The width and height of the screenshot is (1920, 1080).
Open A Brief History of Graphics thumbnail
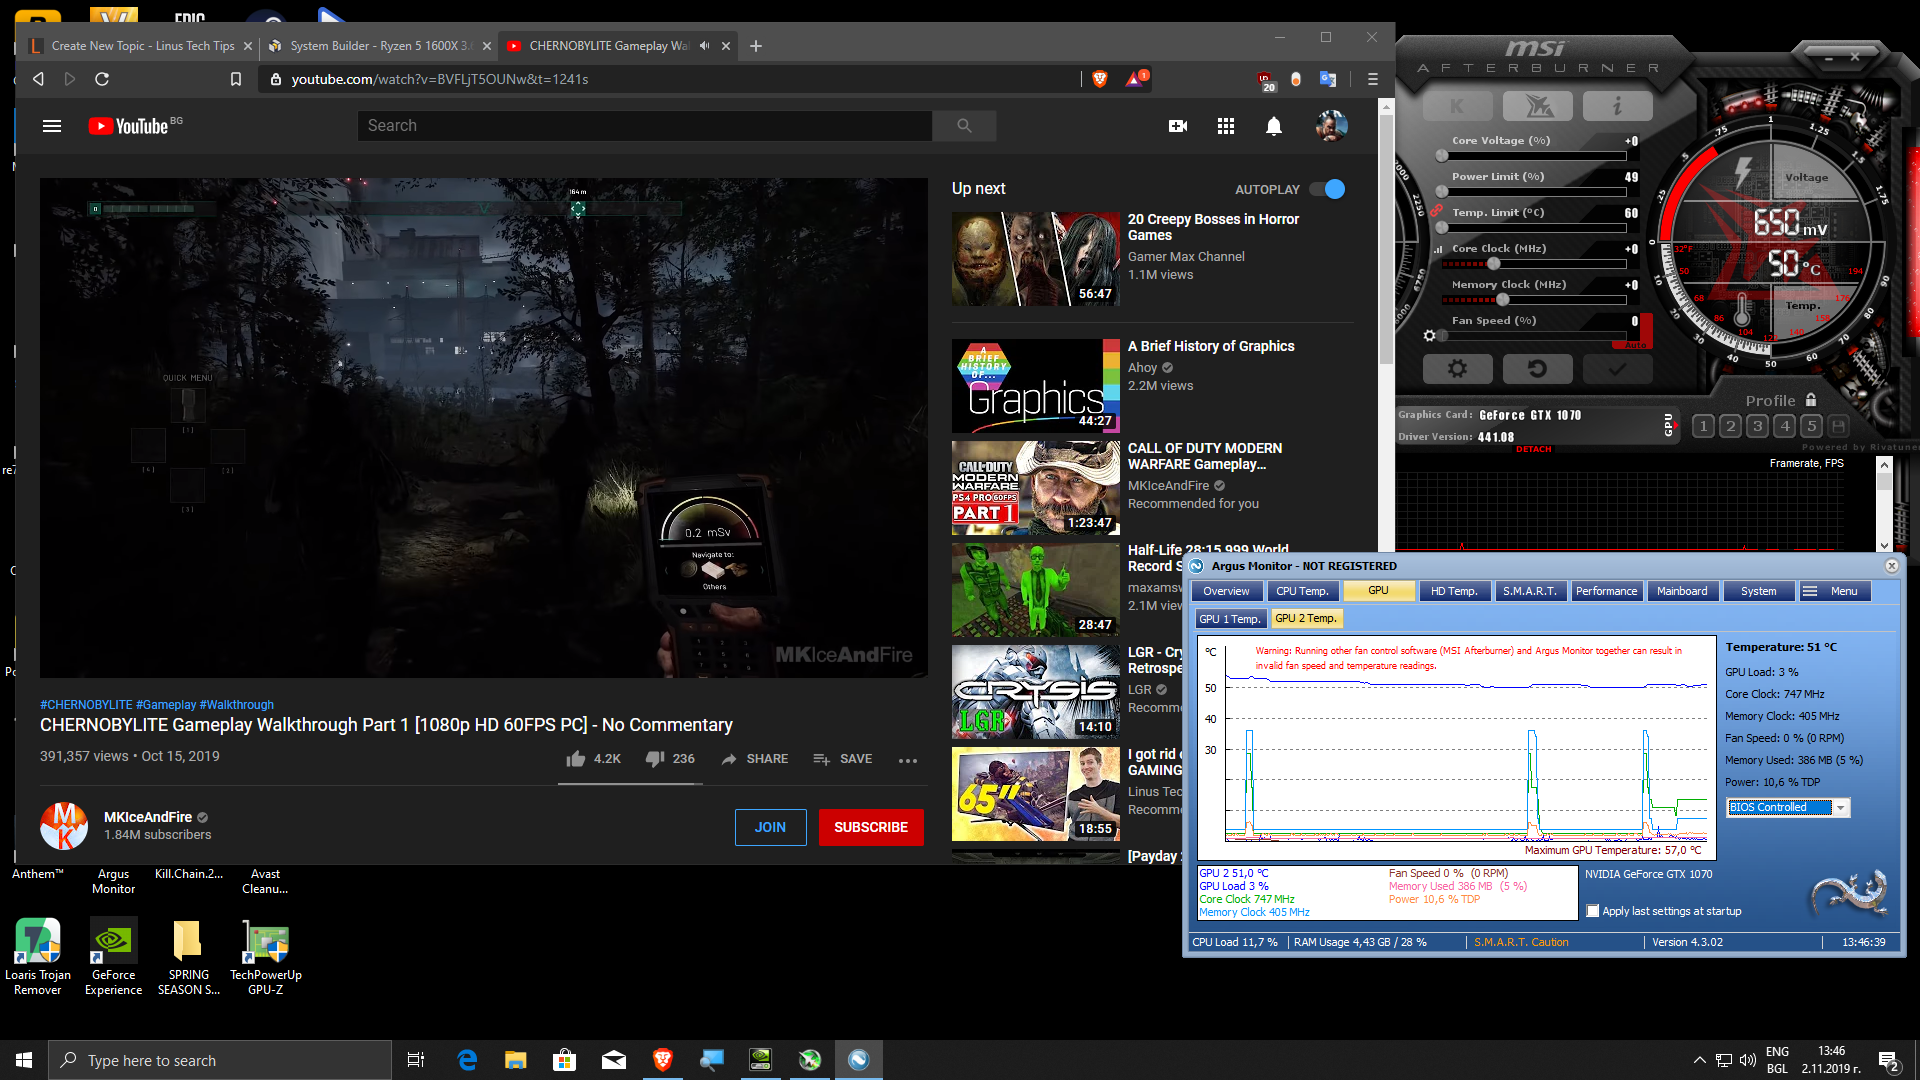pyautogui.click(x=1036, y=386)
